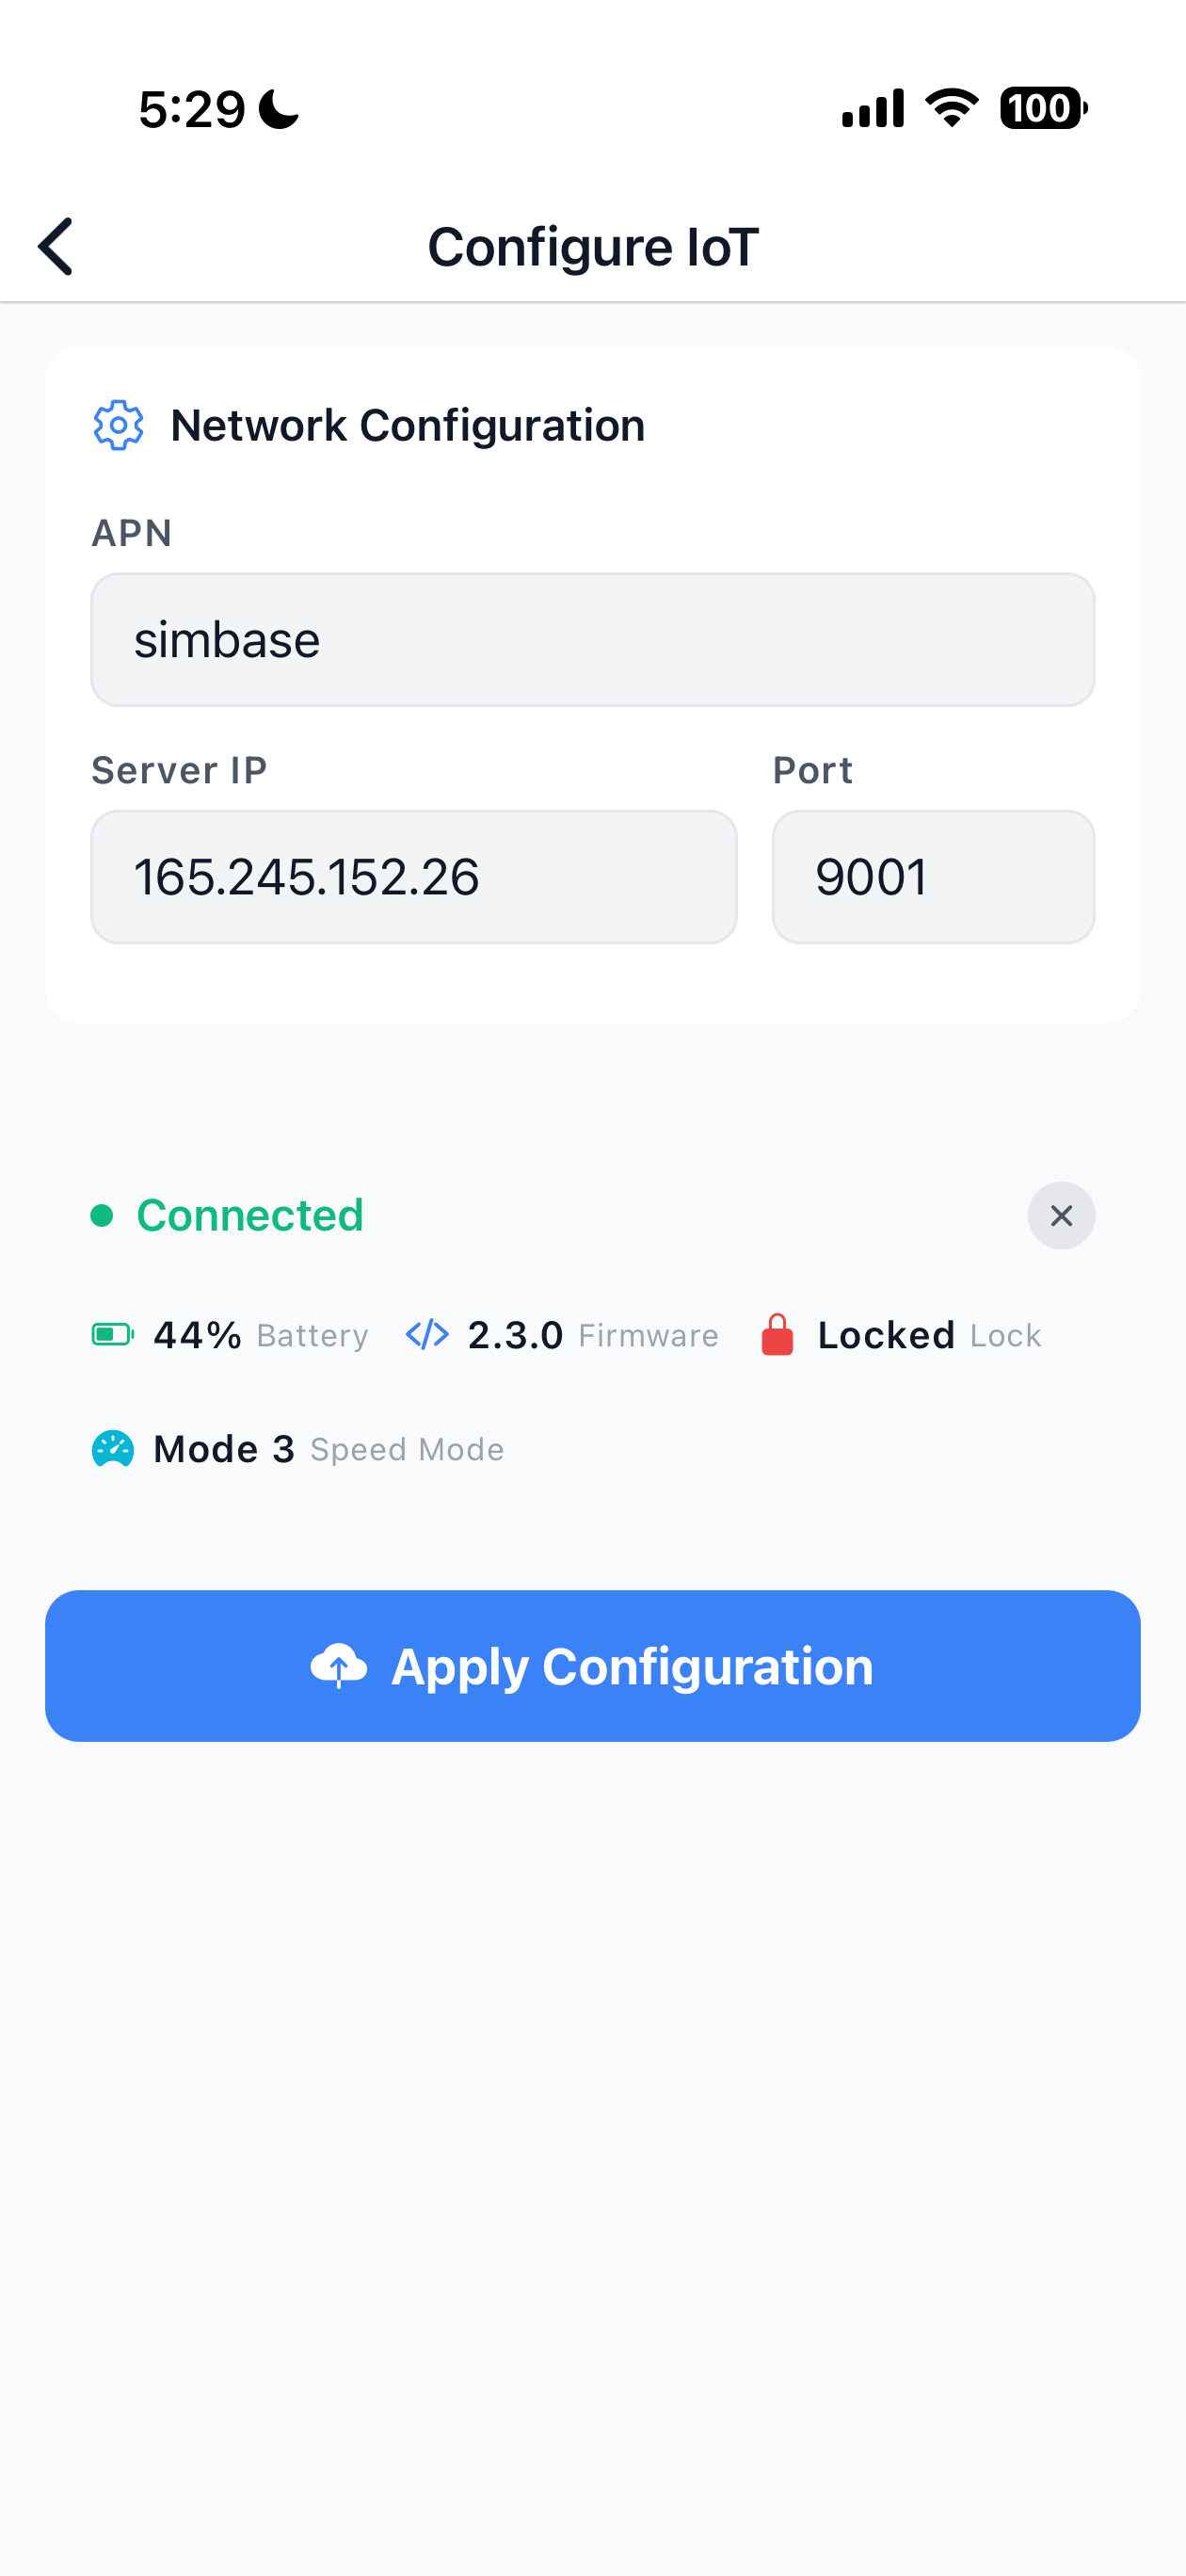Tap the Wi-Fi icon in status bar
The width and height of the screenshot is (1186, 2576).
(x=951, y=108)
